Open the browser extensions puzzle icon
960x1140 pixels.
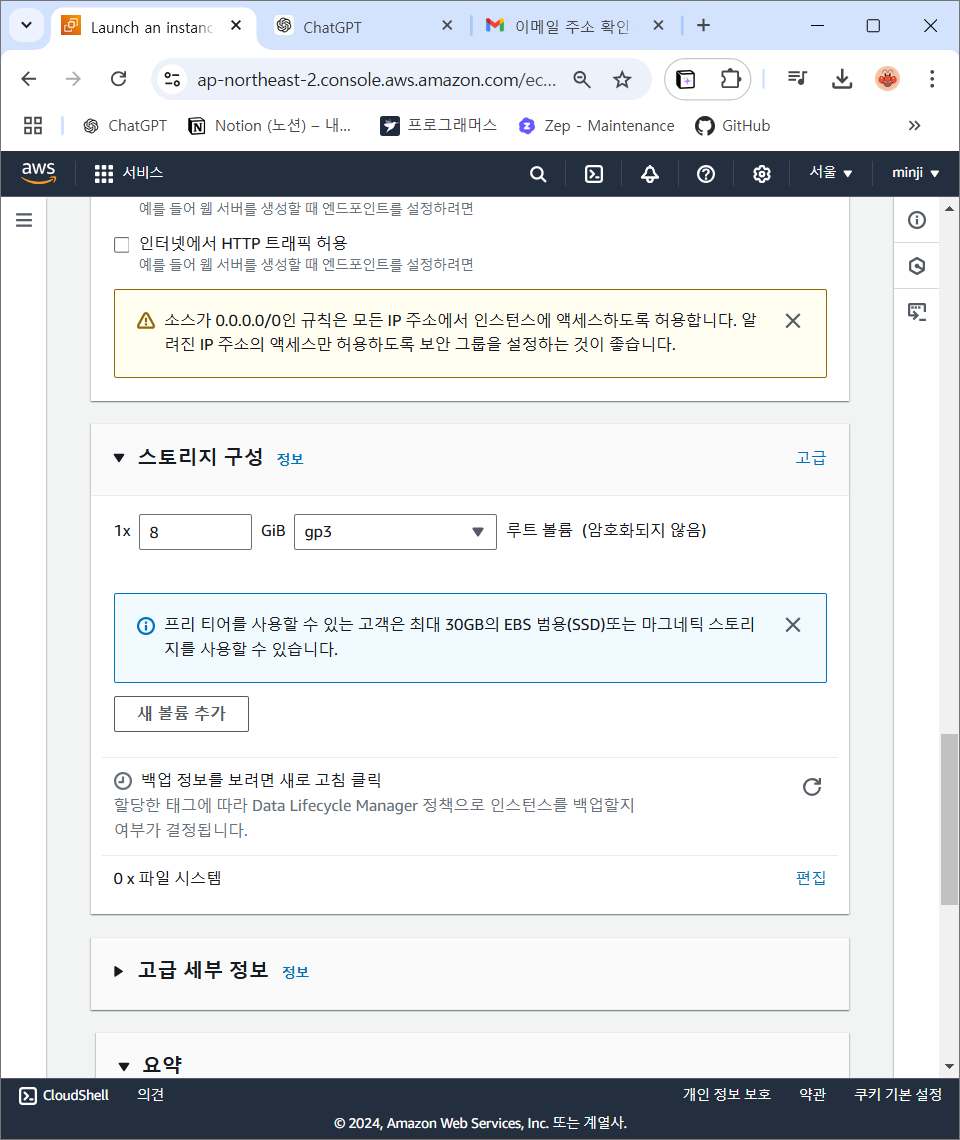(x=729, y=79)
